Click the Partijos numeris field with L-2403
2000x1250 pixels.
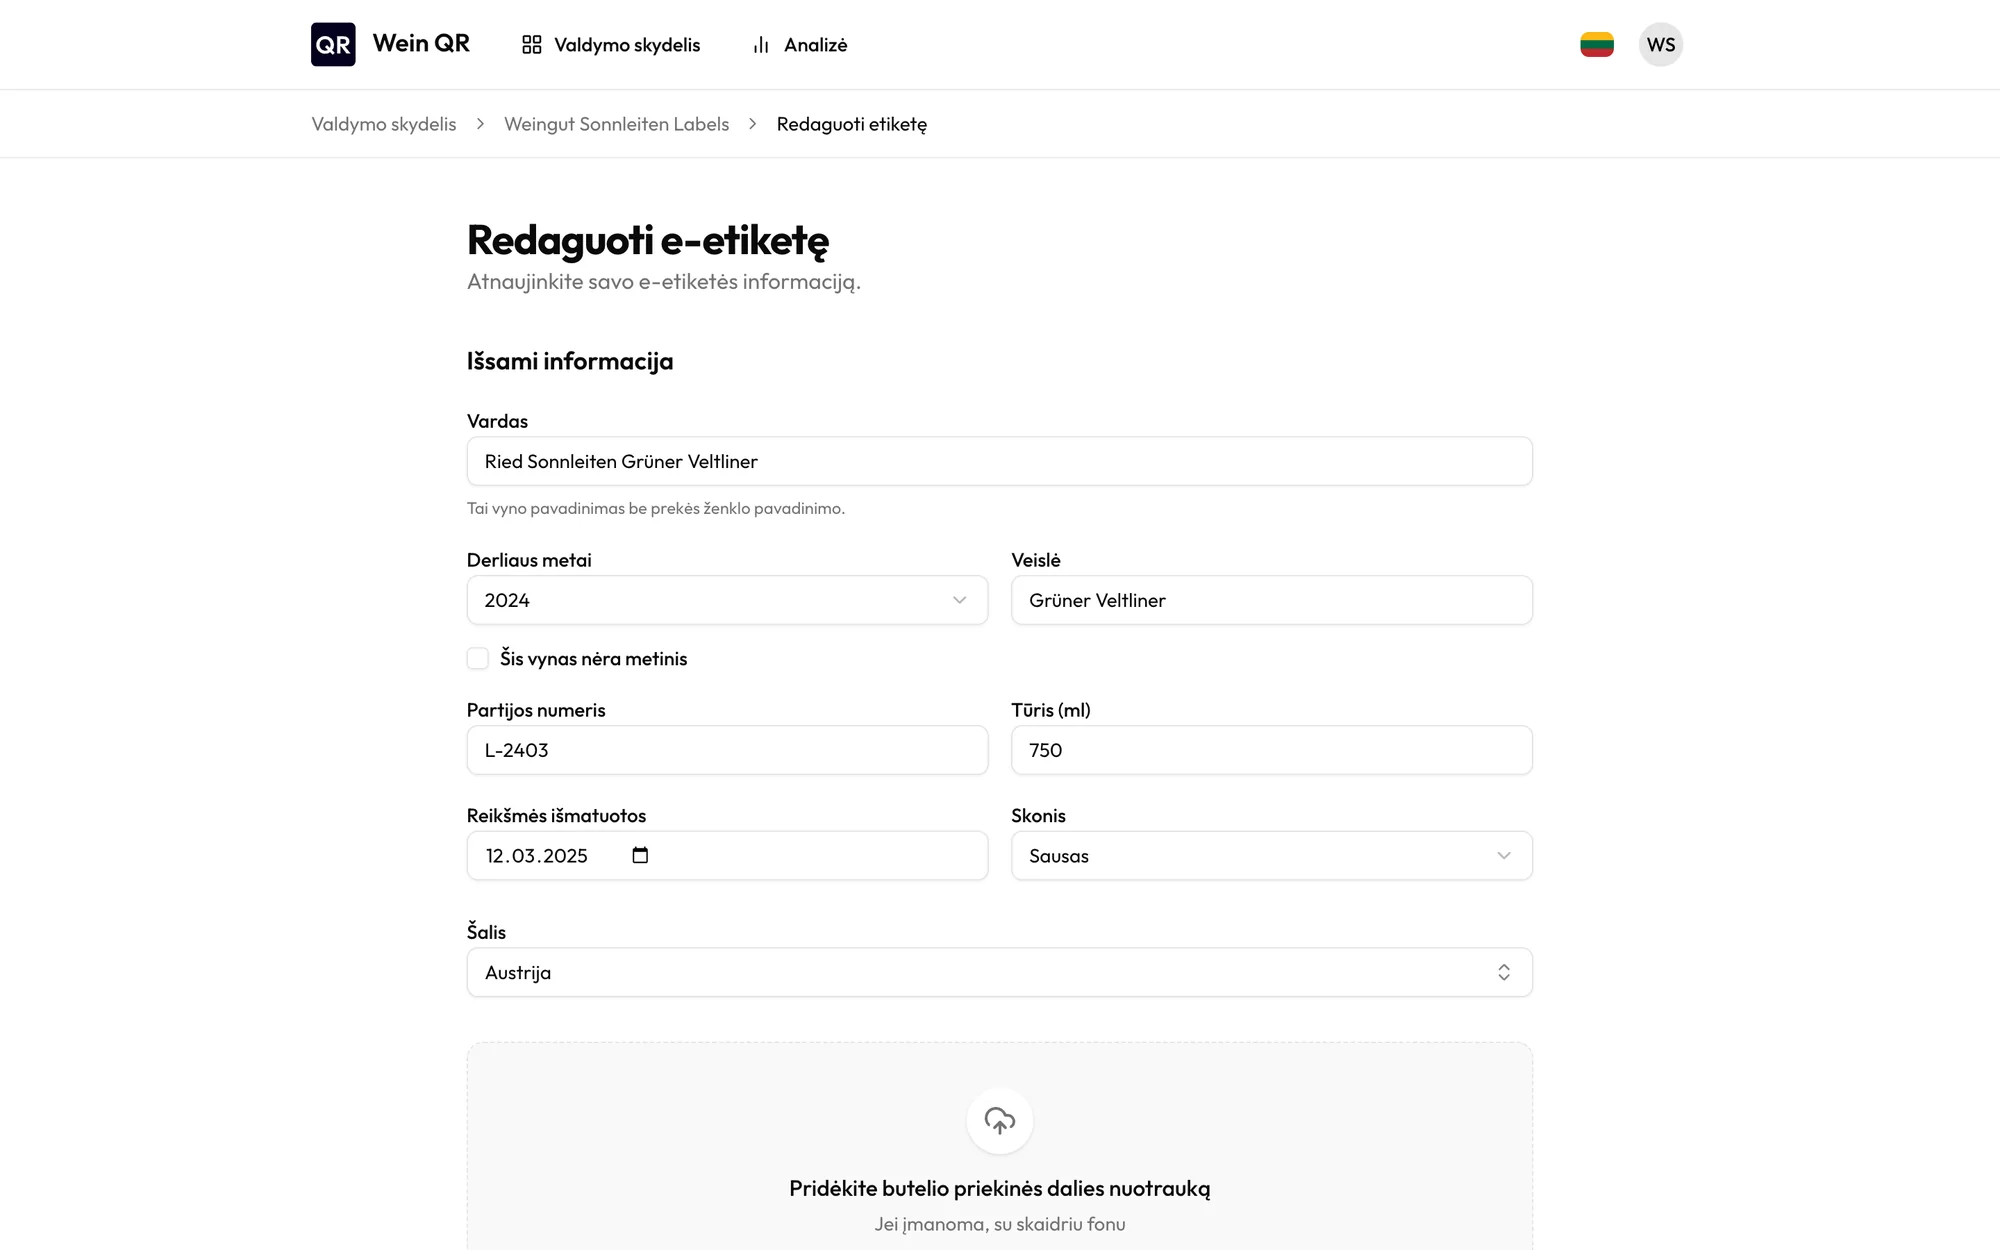point(727,750)
